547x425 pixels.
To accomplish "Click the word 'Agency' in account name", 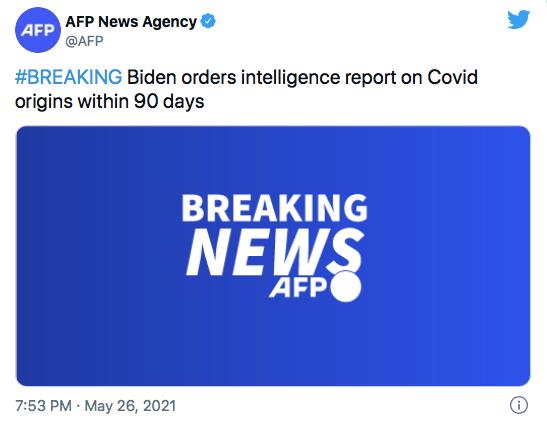I will (x=170, y=22).
